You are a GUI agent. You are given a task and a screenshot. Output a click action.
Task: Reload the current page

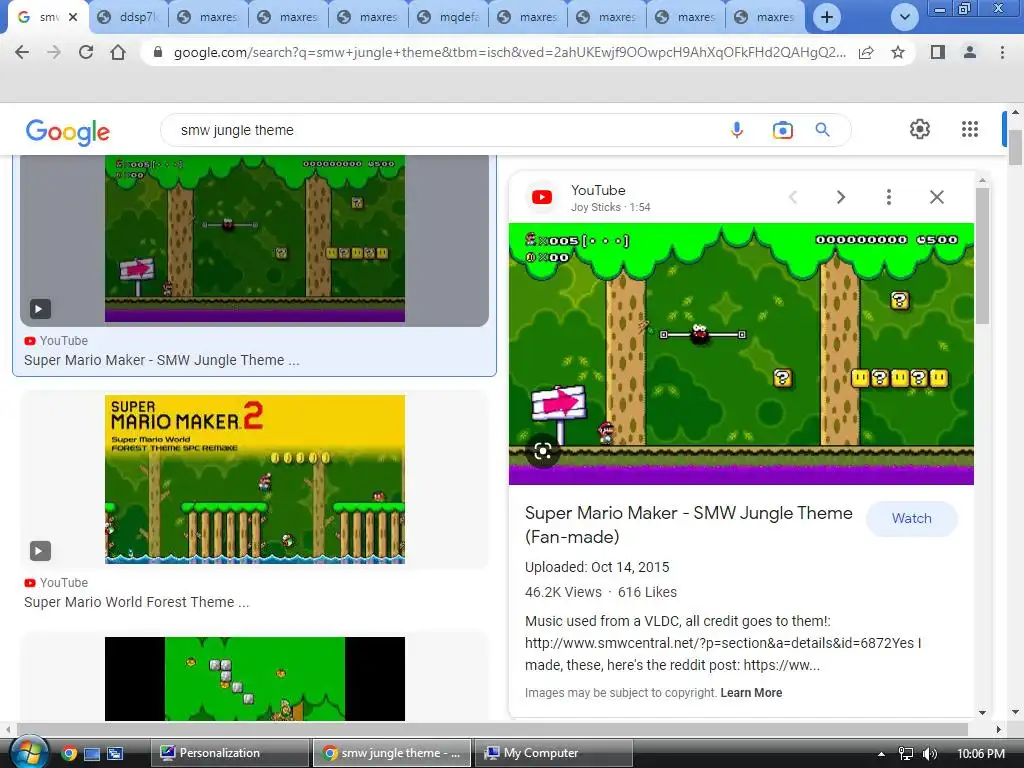pyautogui.click(x=86, y=52)
